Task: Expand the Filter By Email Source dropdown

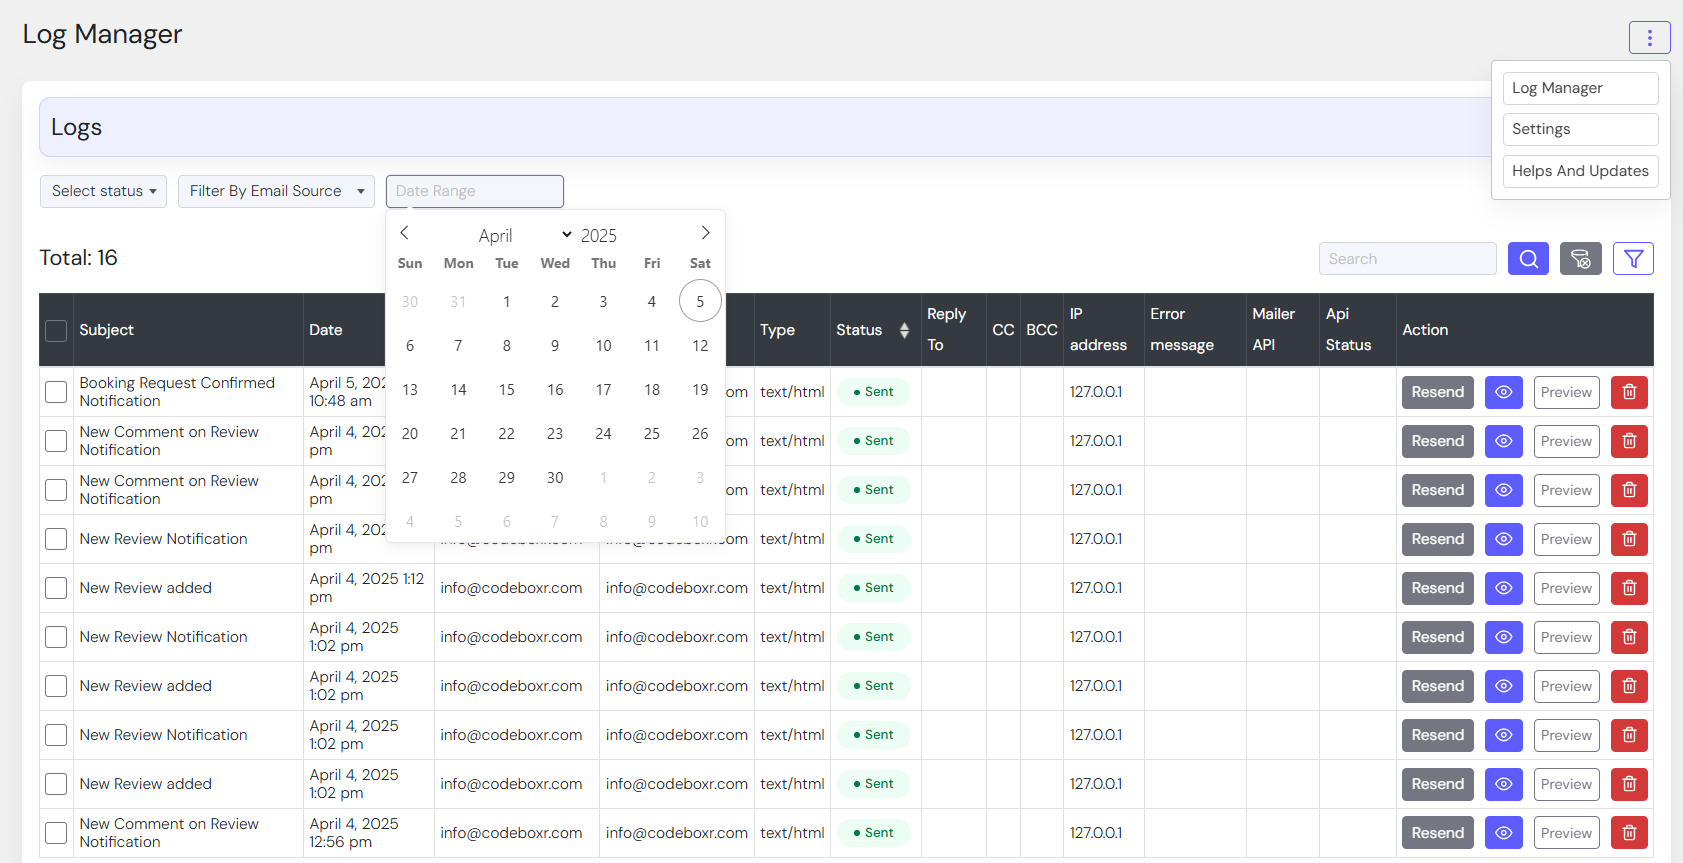Action: click(x=276, y=191)
